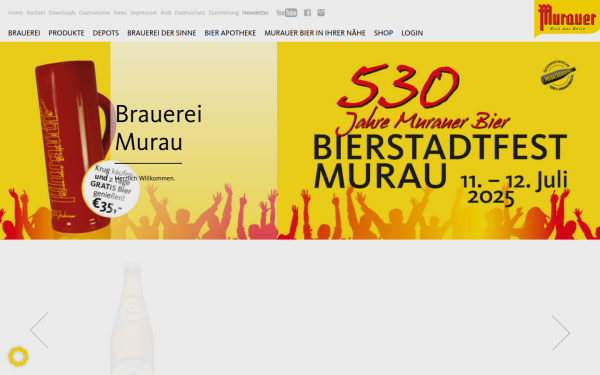Open the LOGIN menu item
This screenshot has width=600, height=375.
point(412,33)
